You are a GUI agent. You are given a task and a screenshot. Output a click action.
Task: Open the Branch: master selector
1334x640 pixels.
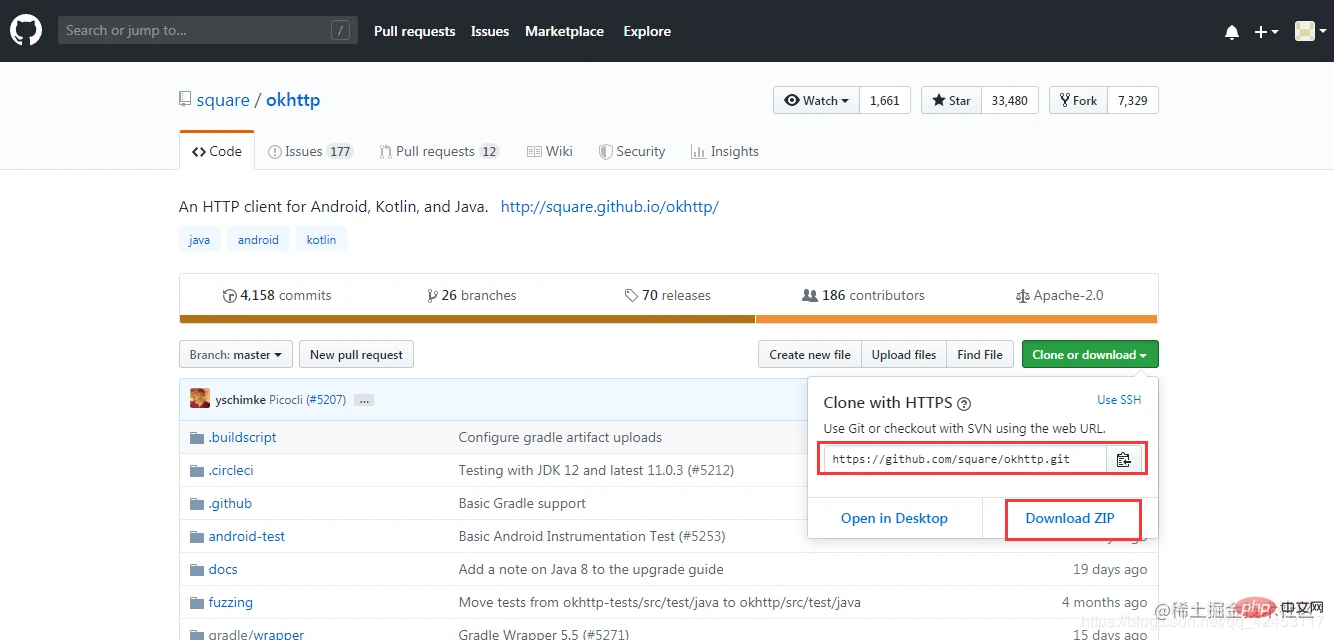(x=236, y=354)
